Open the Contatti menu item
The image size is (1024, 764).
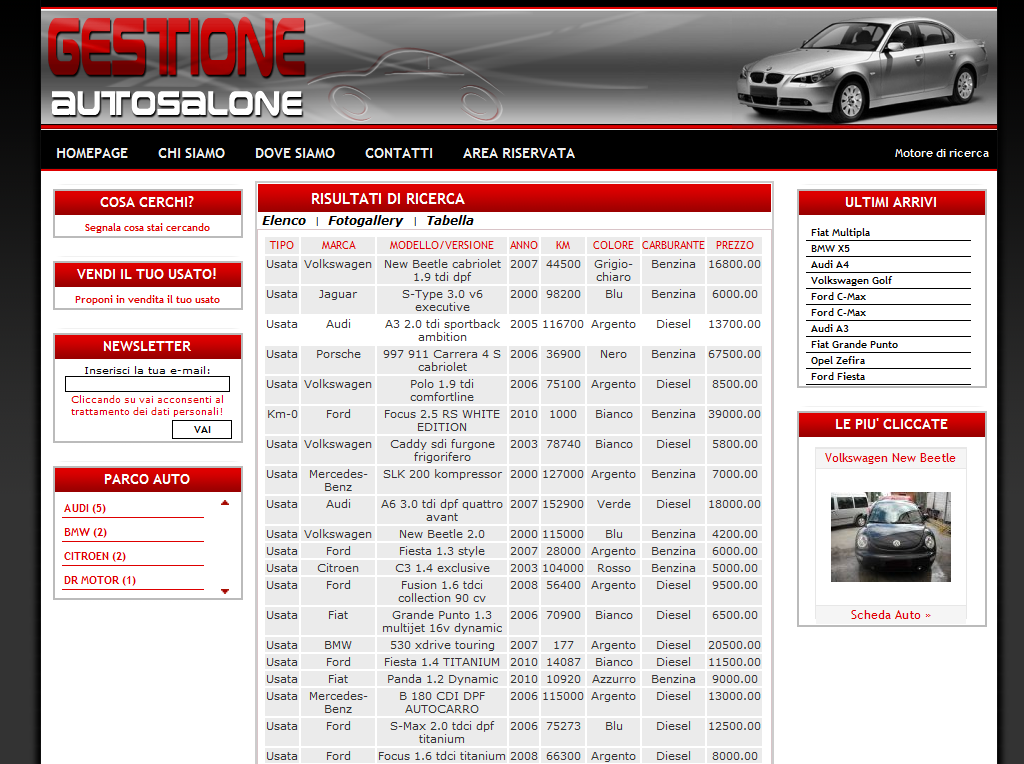point(399,153)
